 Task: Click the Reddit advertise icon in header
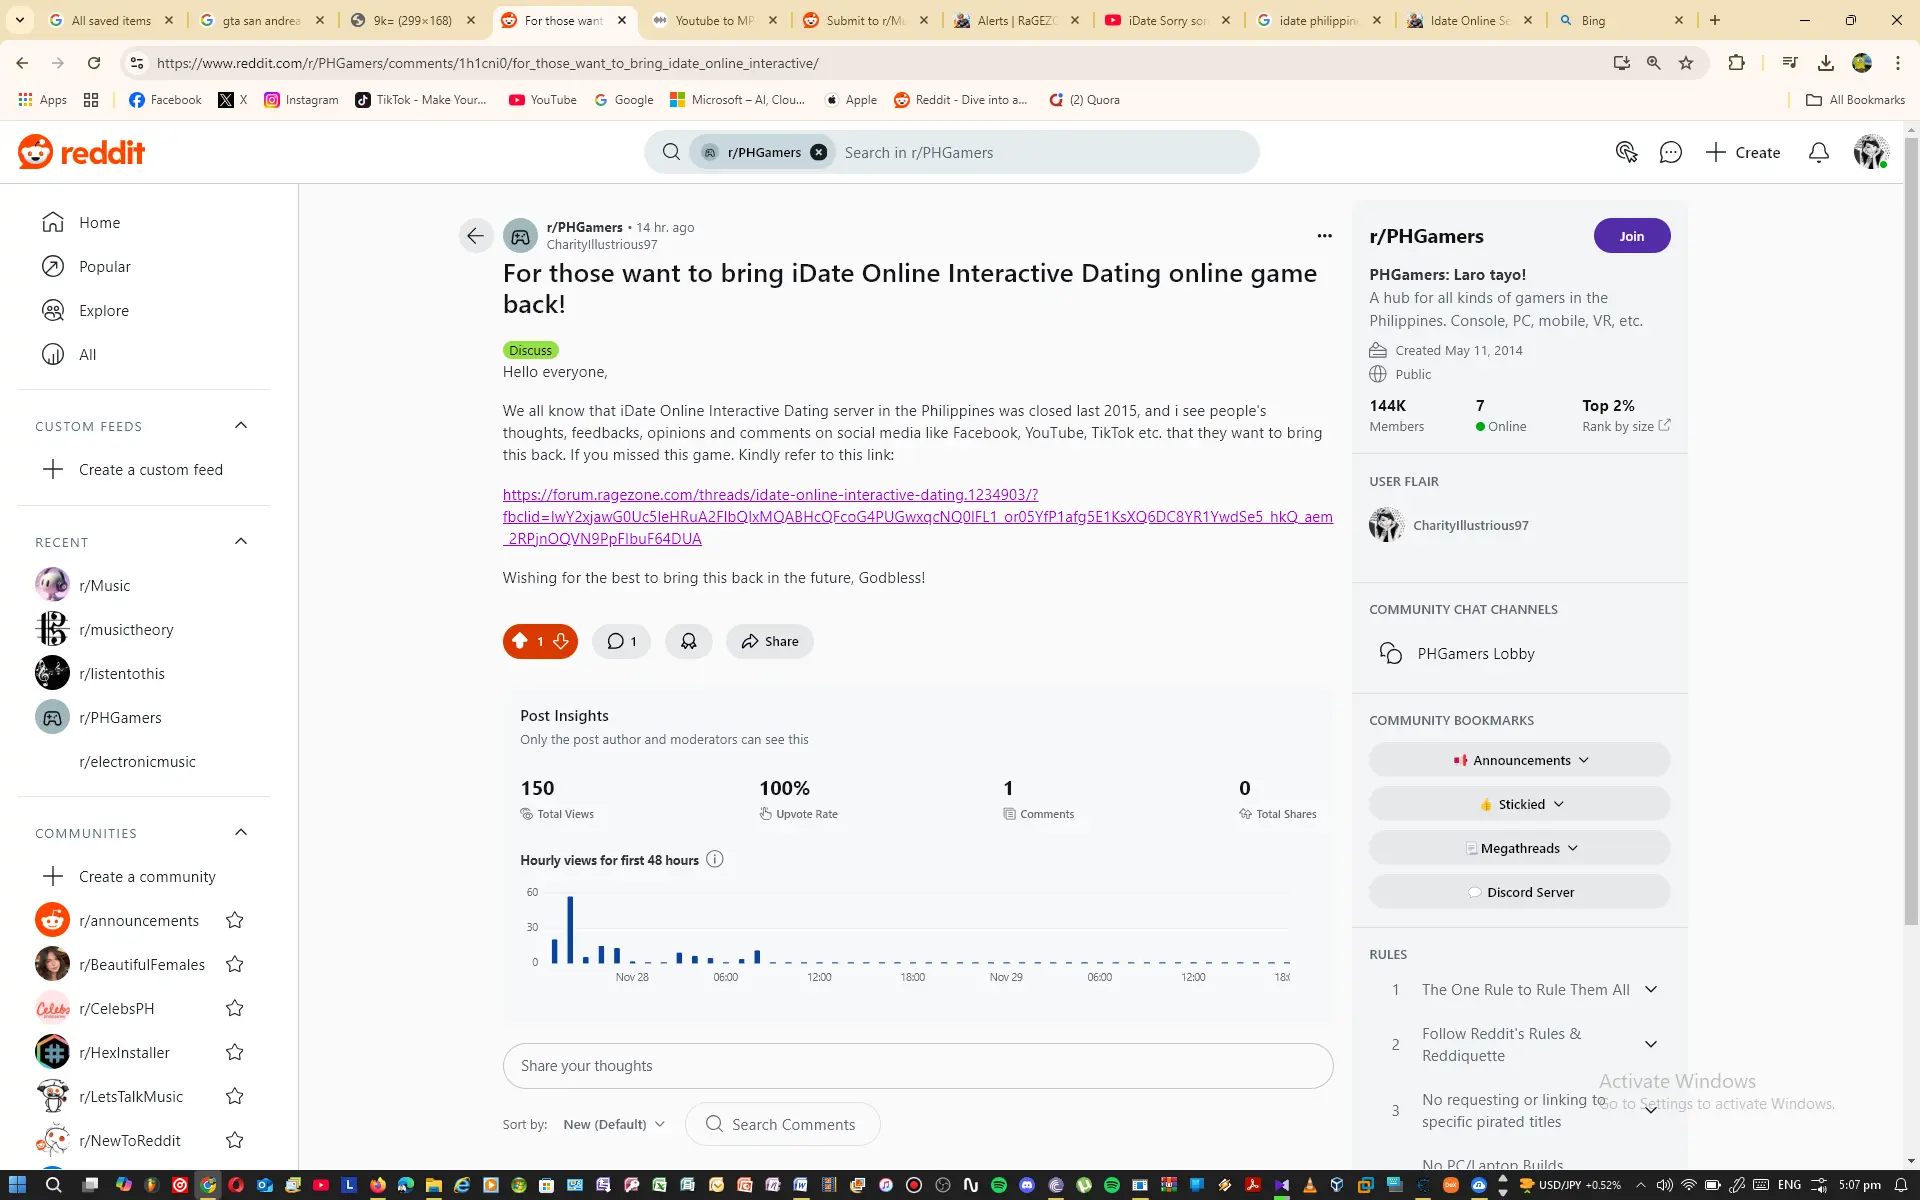[1626, 152]
